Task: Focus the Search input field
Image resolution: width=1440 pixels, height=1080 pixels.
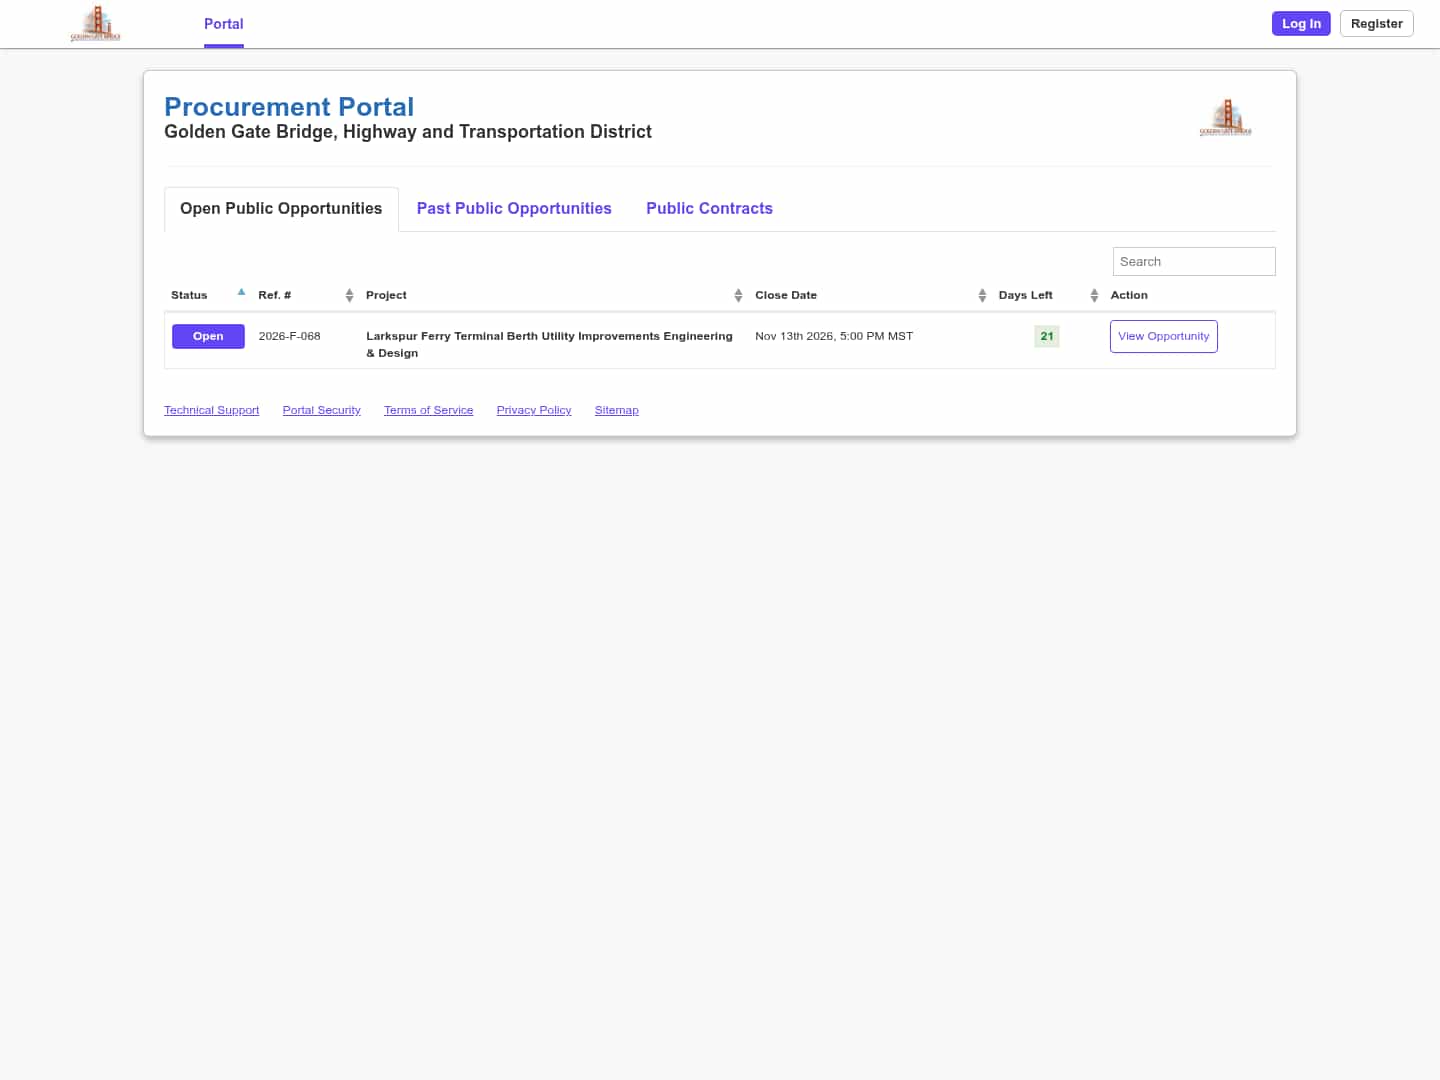Action: click(1194, 262)
